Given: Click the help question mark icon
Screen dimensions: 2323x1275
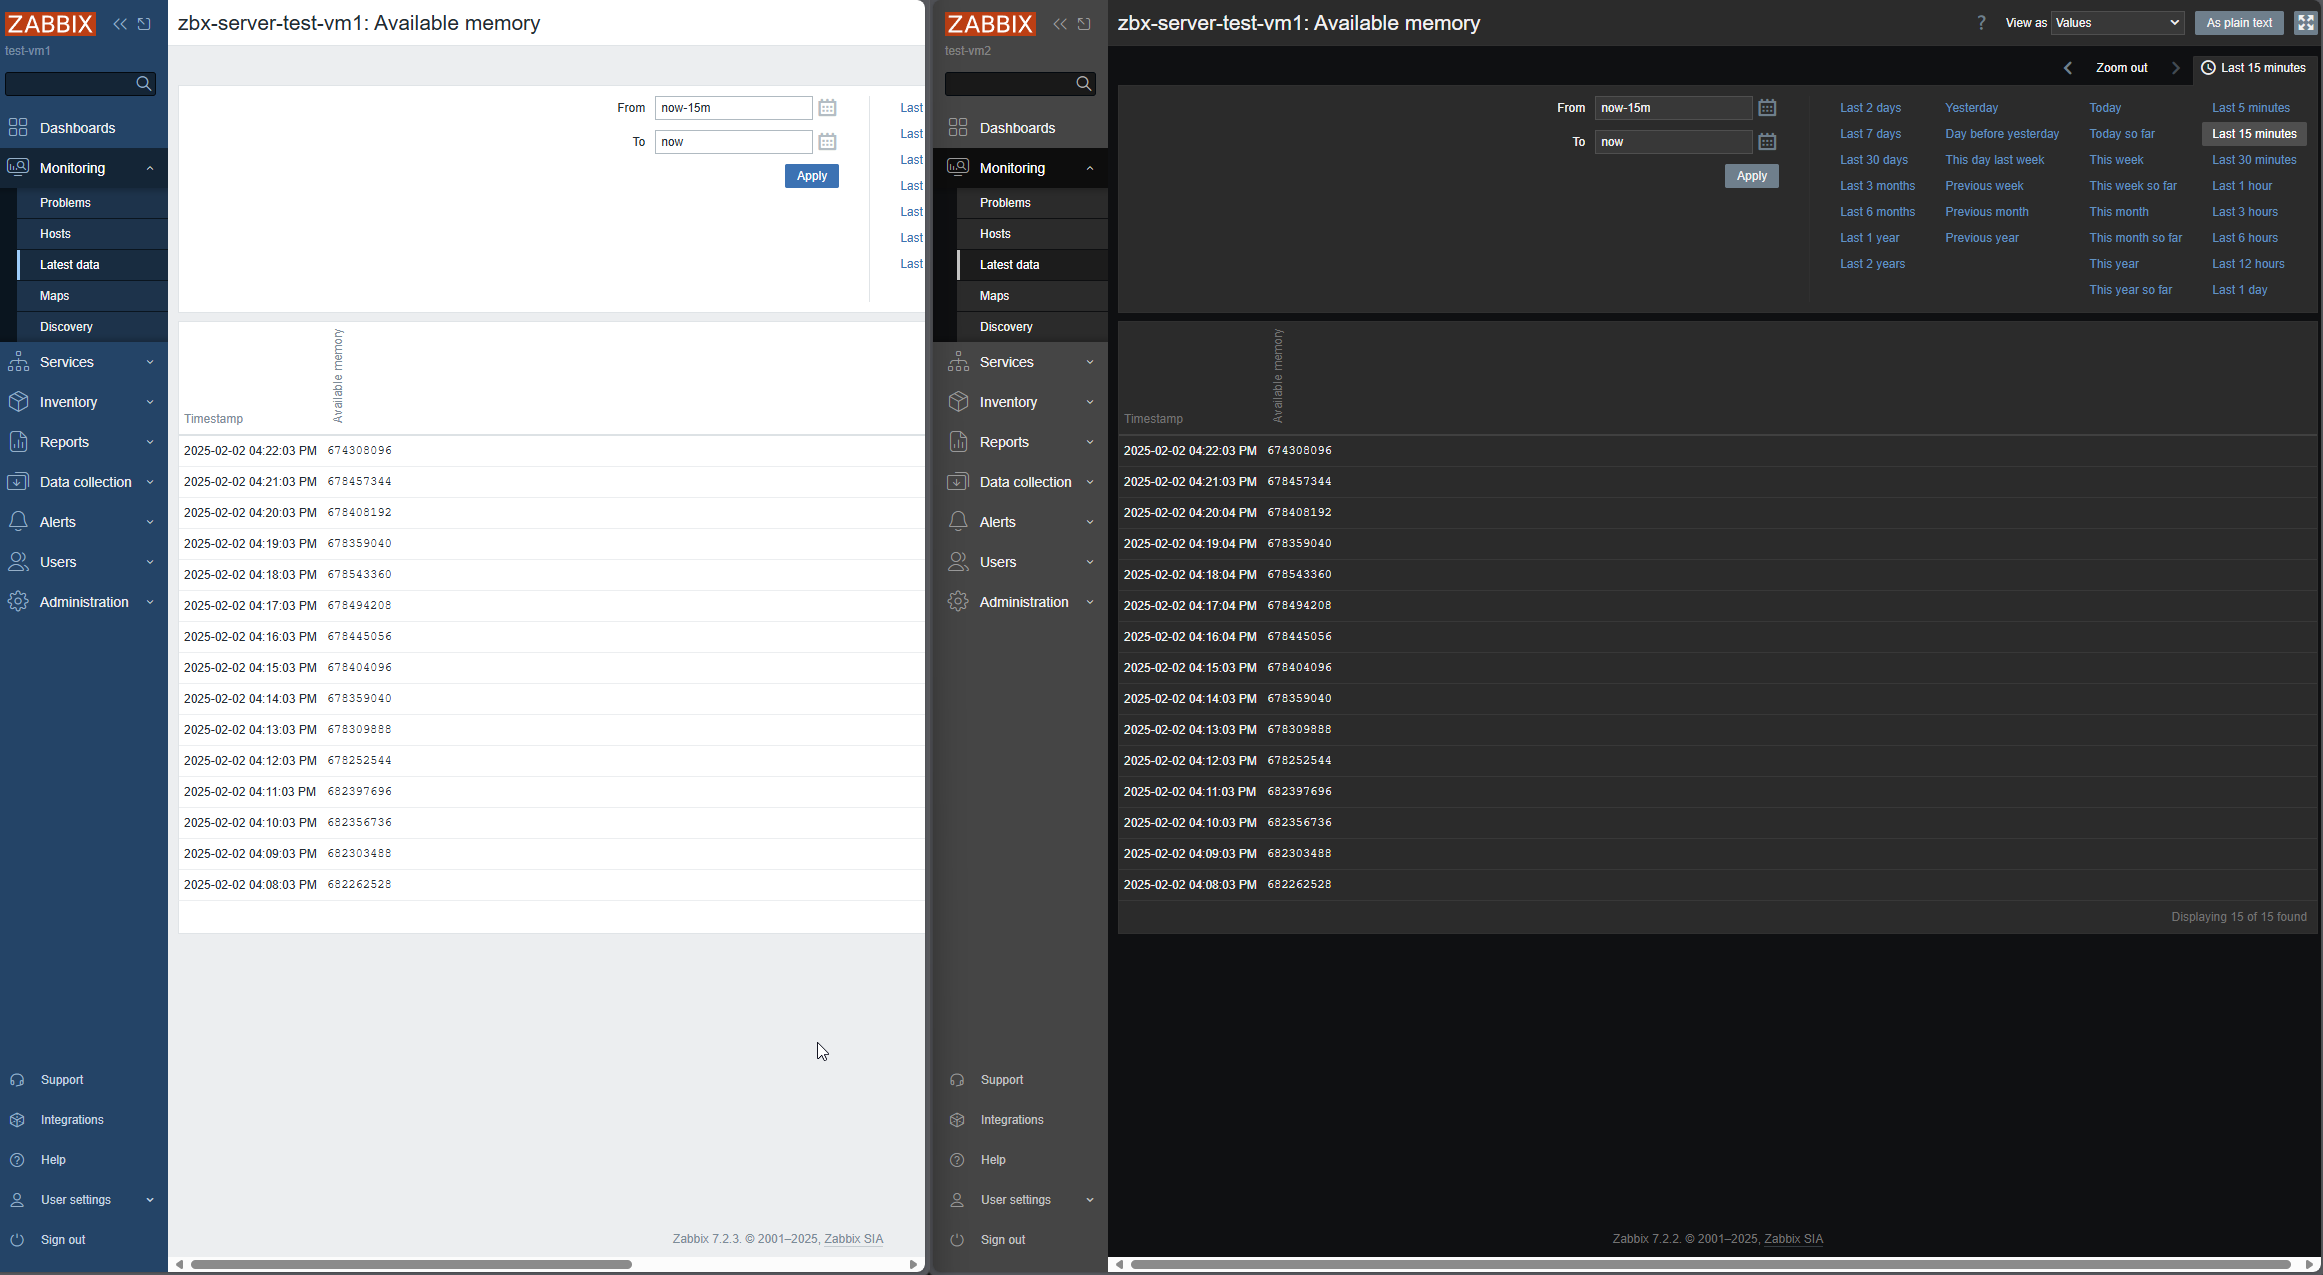Looking at the screenshot, I should pyautogui.click(x=1981, y=23).
